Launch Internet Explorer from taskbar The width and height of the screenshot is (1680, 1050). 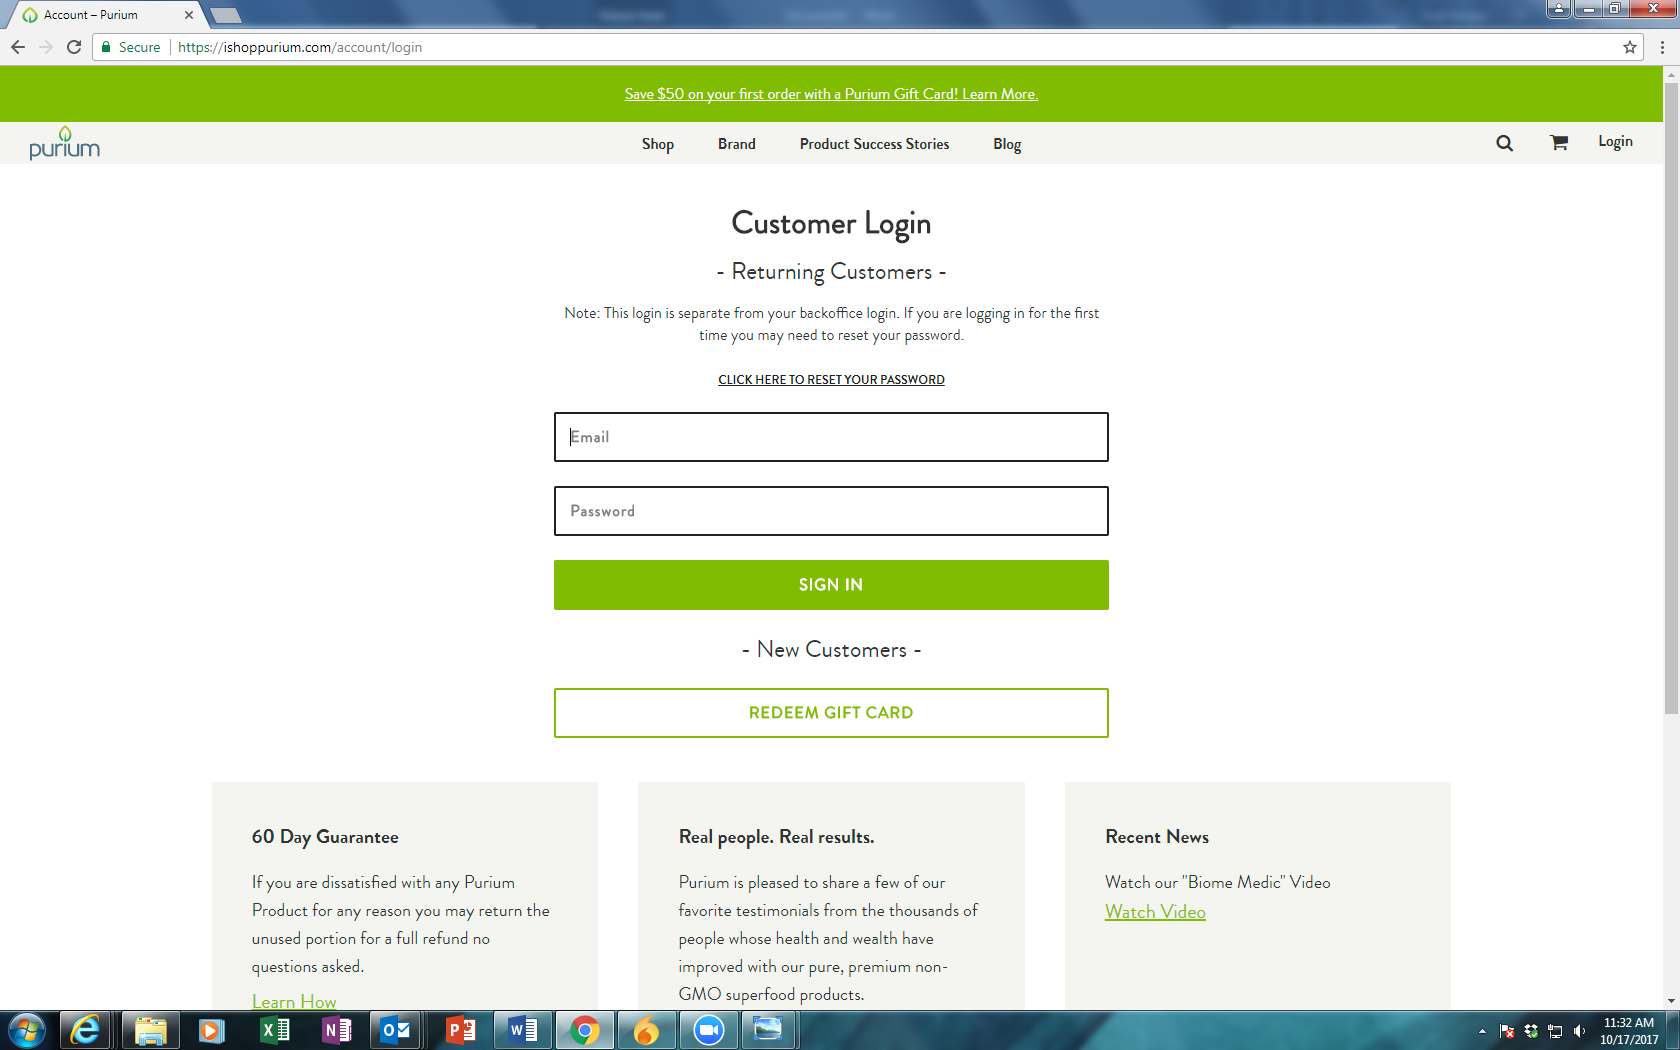pyautogui.click(x=86, y=1030)
